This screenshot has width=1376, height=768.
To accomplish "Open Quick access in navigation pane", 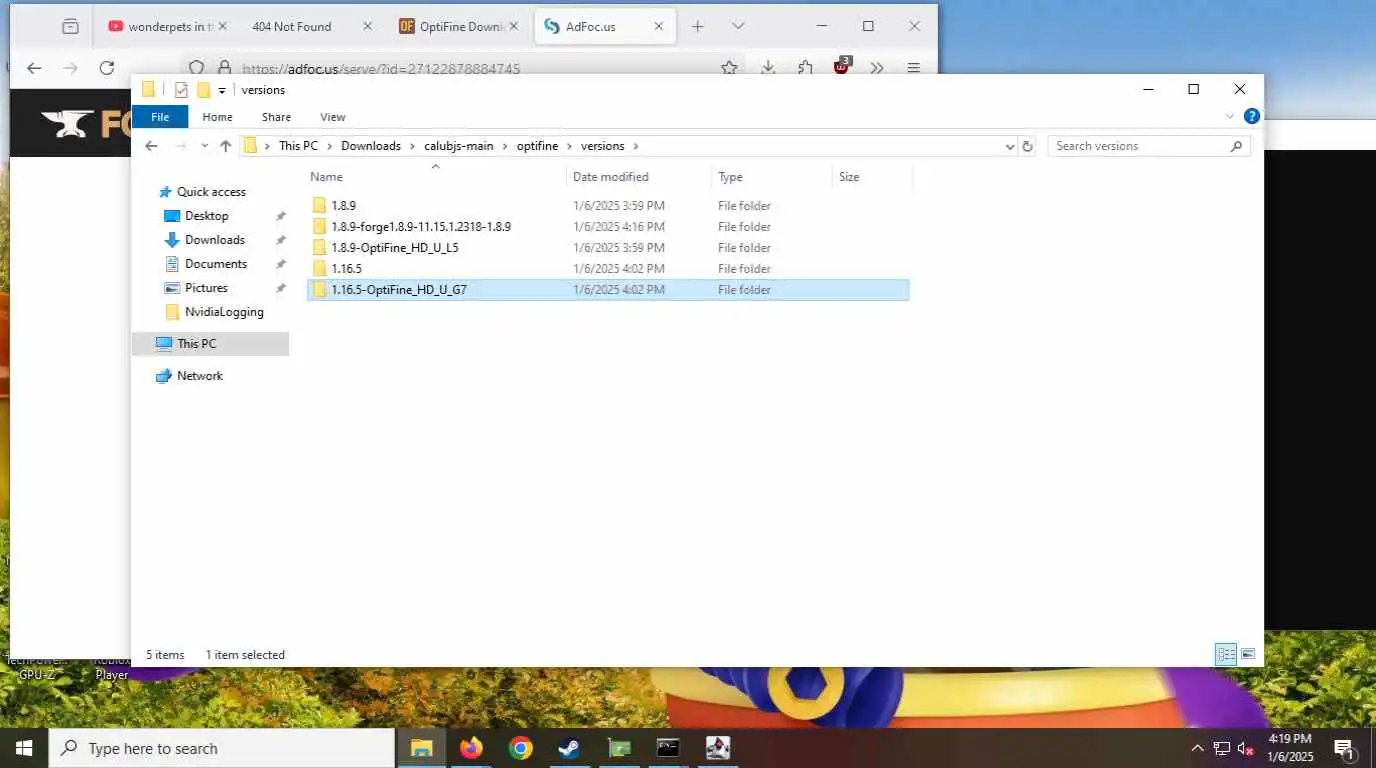I will pos(211,192).
